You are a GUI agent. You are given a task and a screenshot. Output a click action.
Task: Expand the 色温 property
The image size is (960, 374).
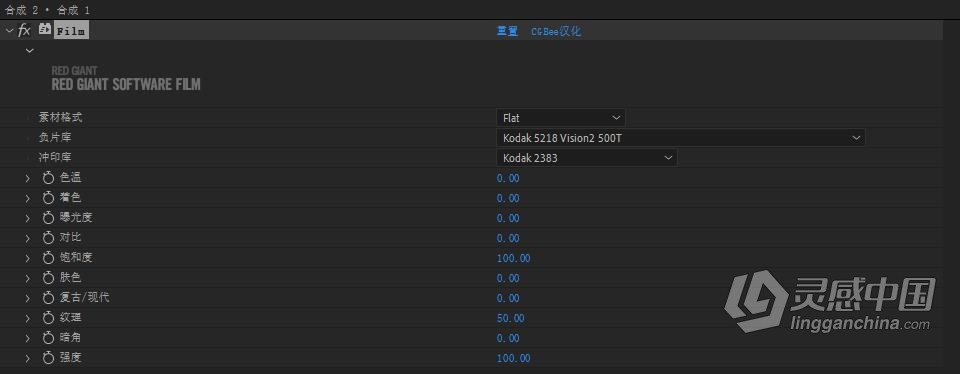tap(28, 179)
